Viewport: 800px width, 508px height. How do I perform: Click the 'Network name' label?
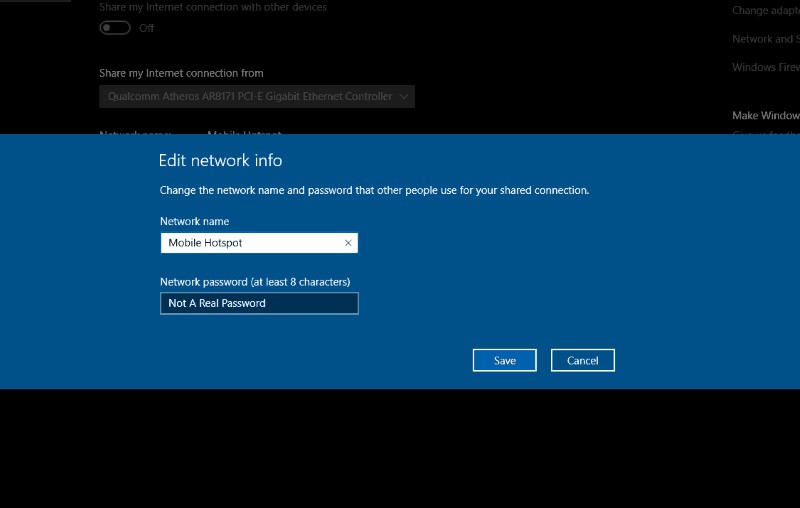(x=194, y=221)
